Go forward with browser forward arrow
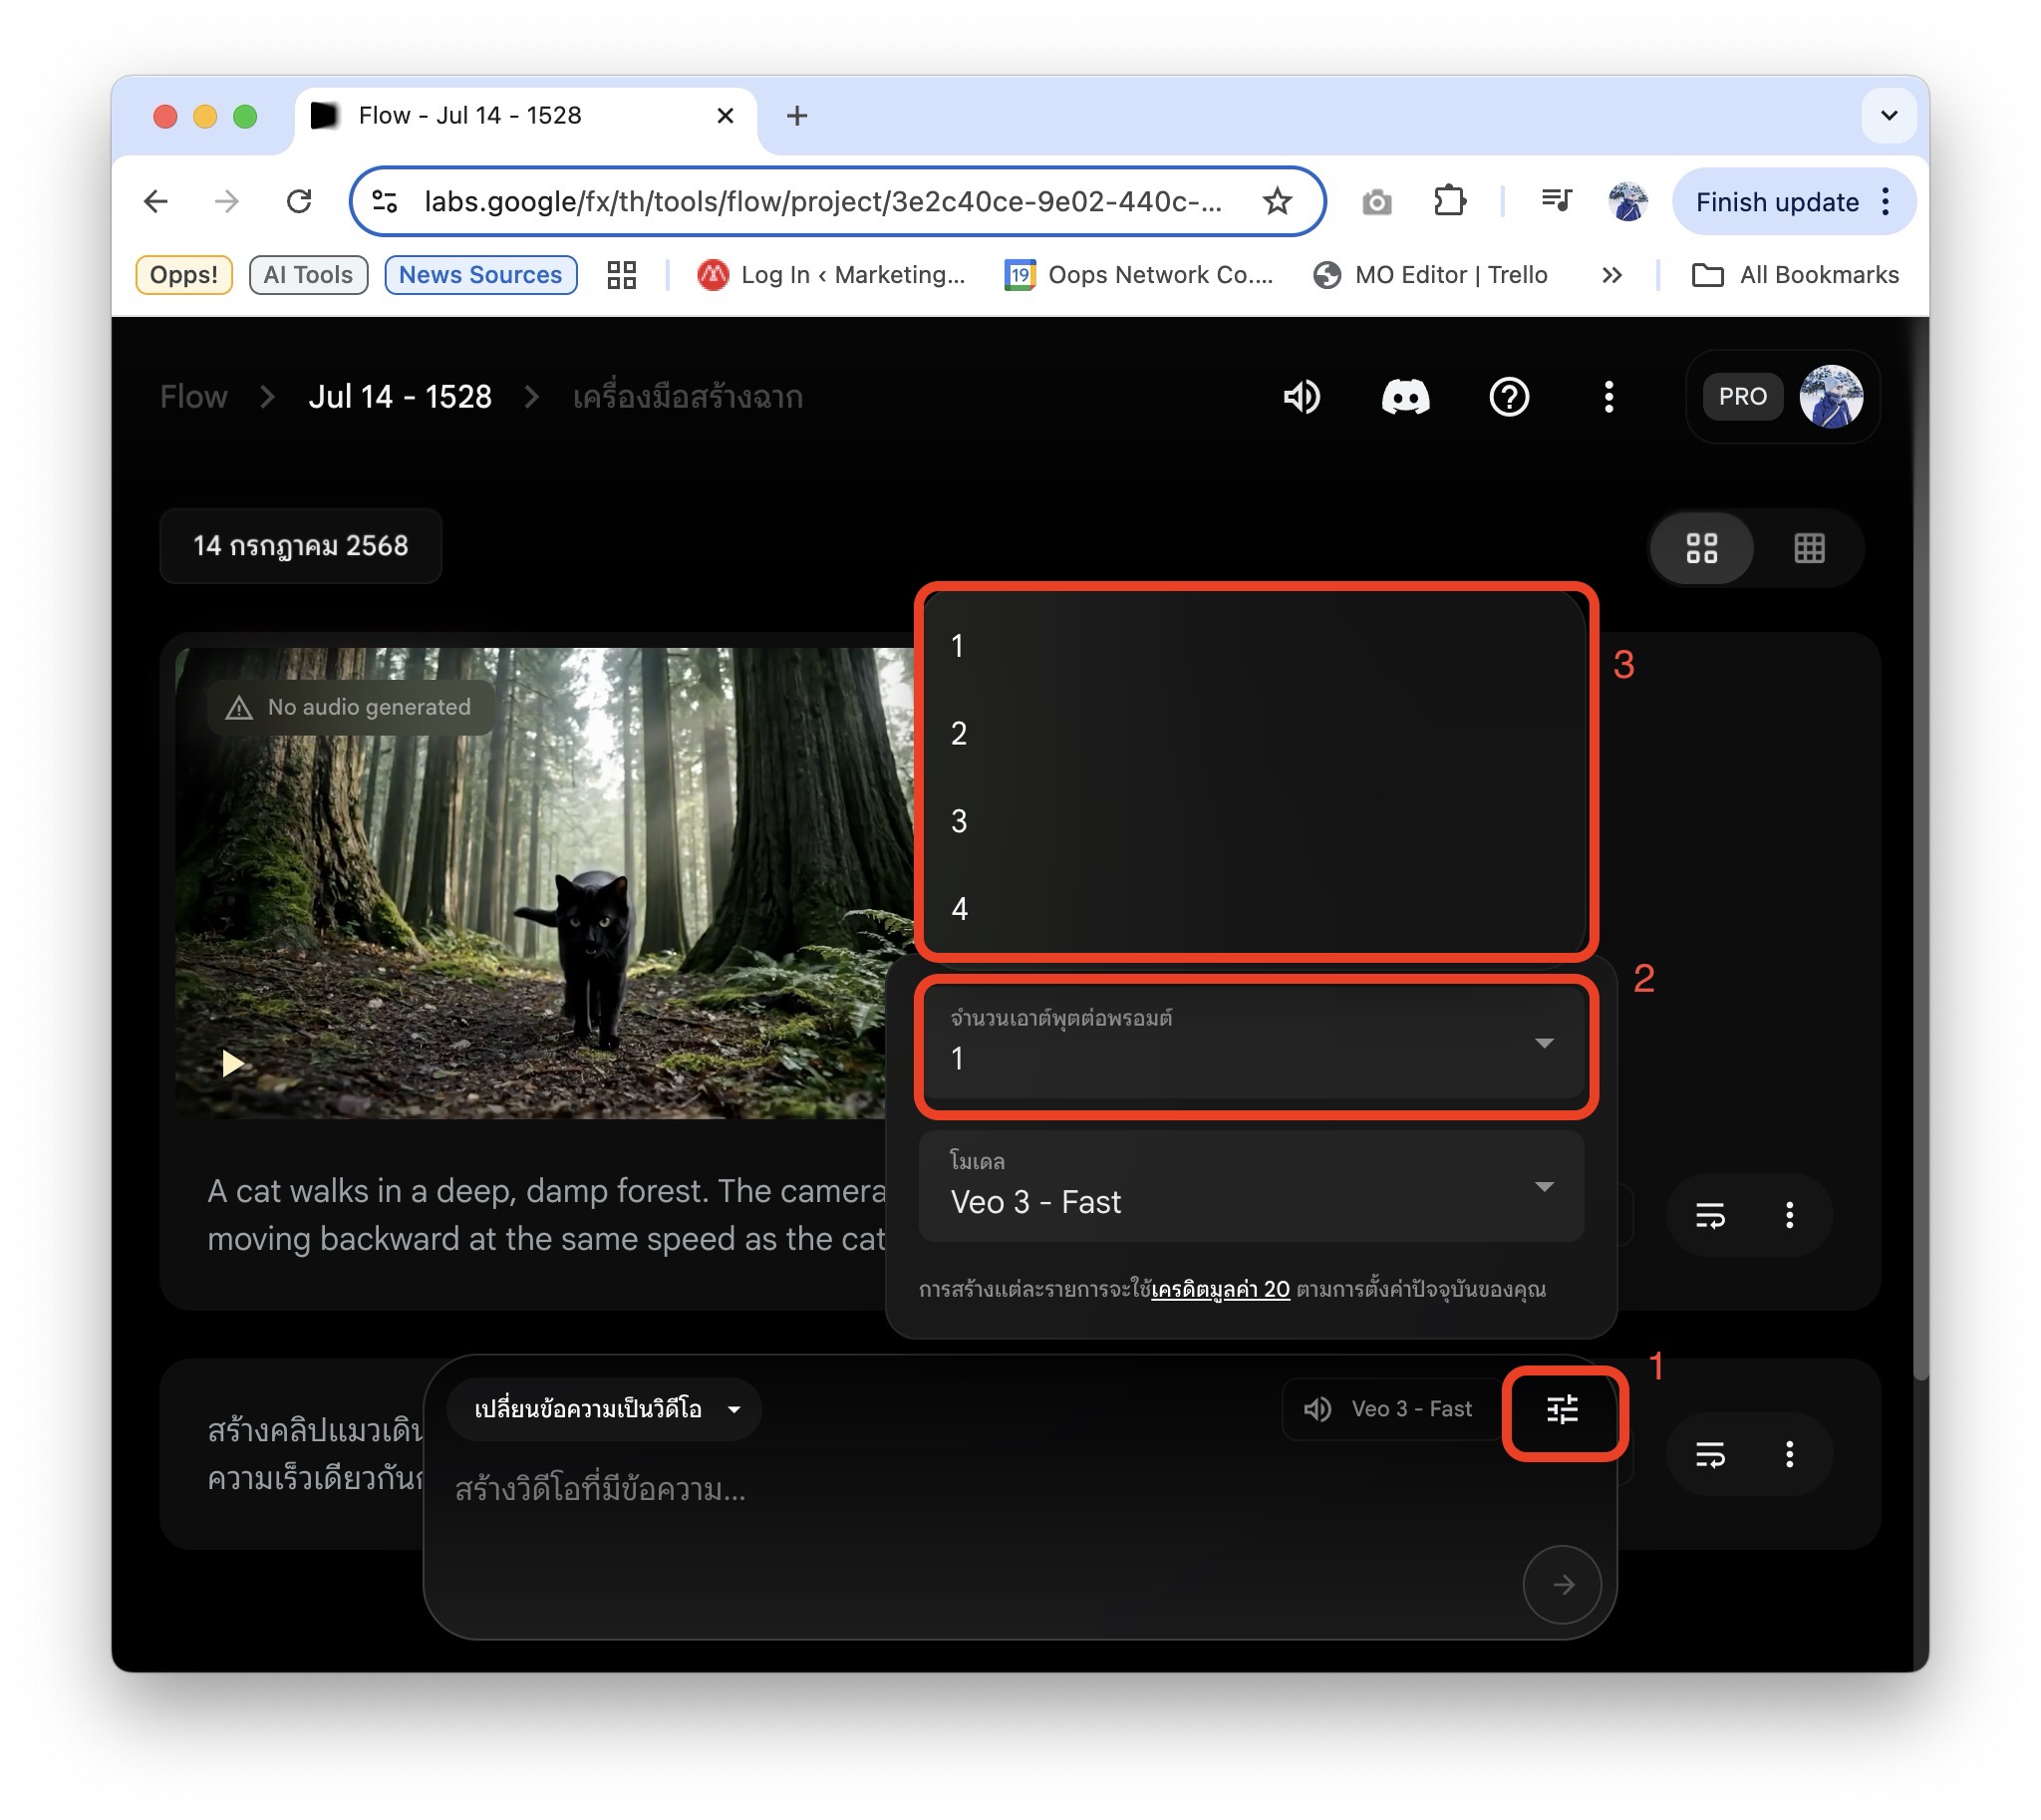 tap(227, 202)
